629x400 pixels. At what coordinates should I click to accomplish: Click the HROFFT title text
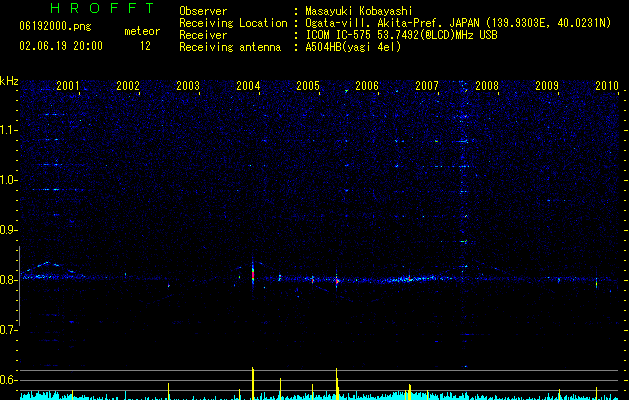pyautogui.click(x=103, y=8)
